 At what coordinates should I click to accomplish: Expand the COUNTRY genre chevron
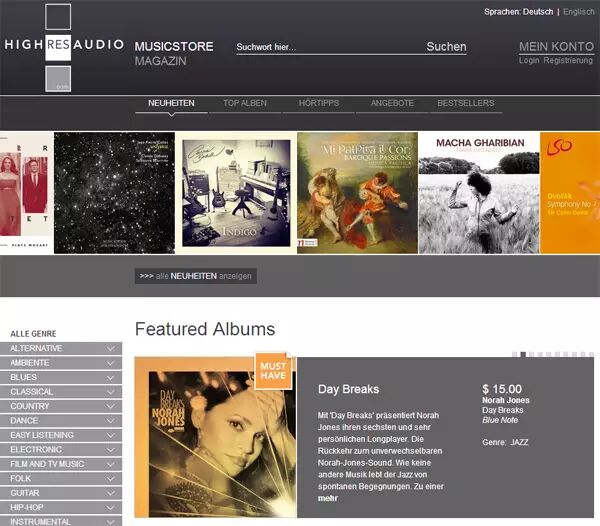click(111, 406)
